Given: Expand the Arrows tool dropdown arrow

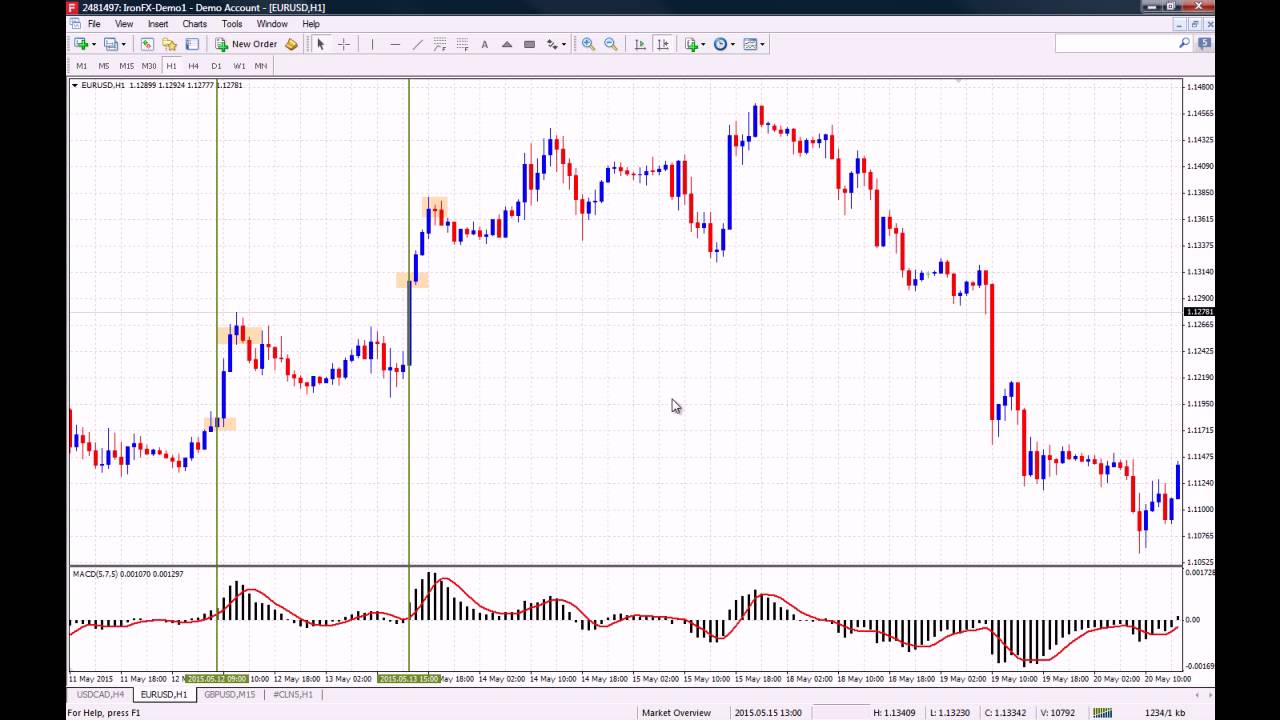Looking at the screenshot, I should point(564,44).
